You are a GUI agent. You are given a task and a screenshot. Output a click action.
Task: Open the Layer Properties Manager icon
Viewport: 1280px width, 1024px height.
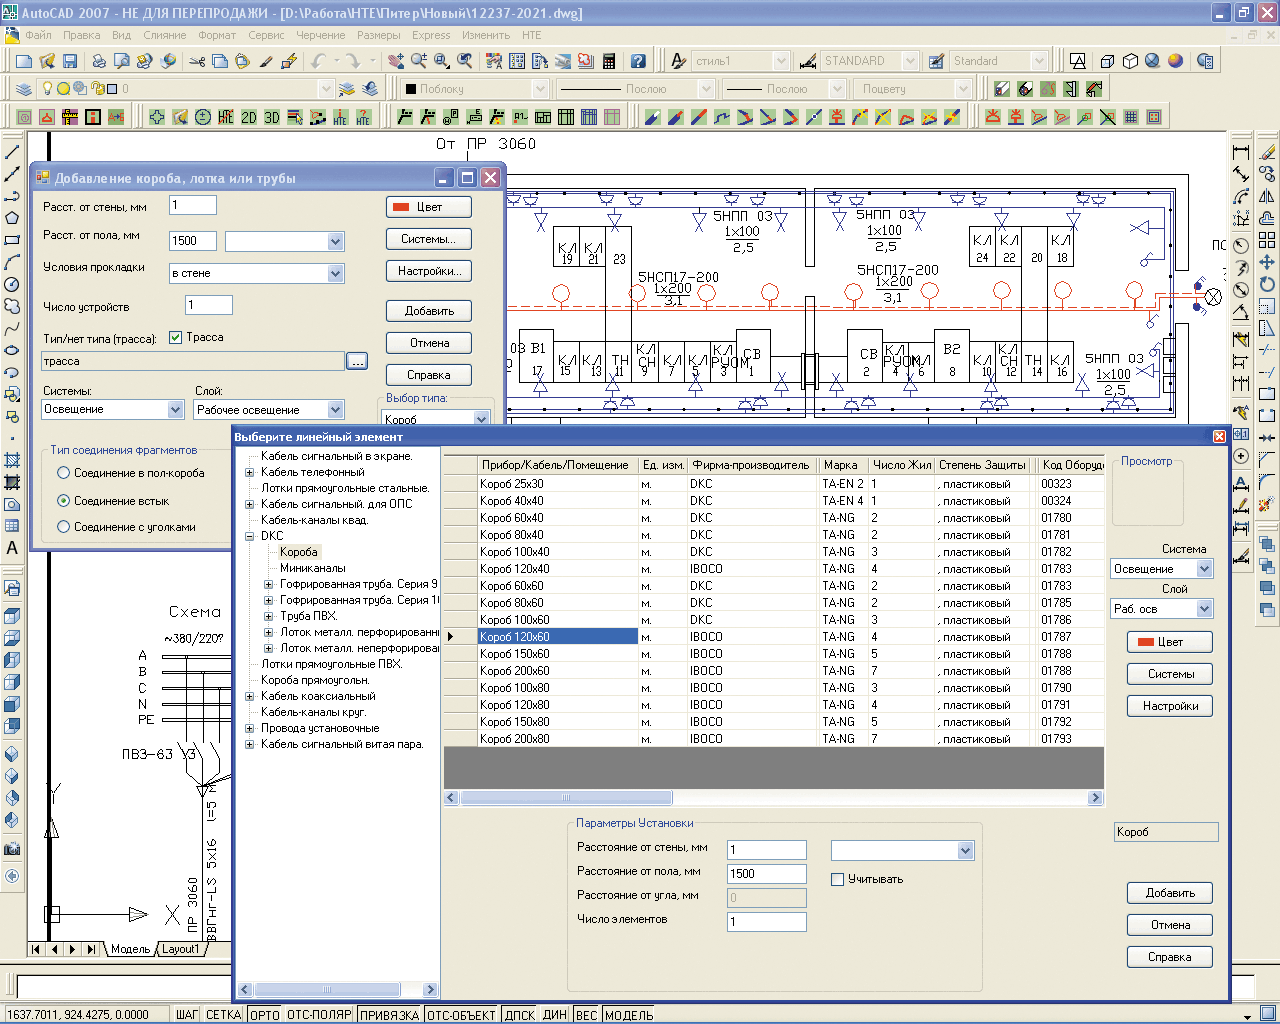click(24, 89)
